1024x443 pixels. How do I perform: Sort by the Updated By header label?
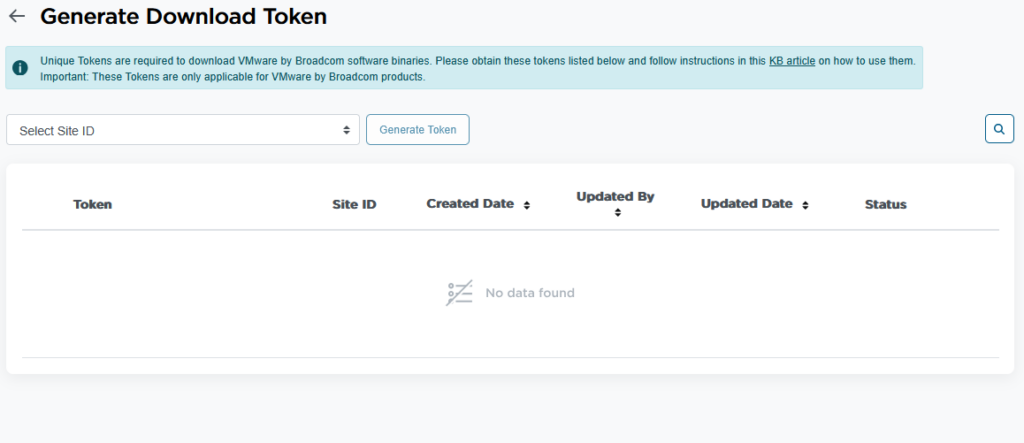(615, 196)
